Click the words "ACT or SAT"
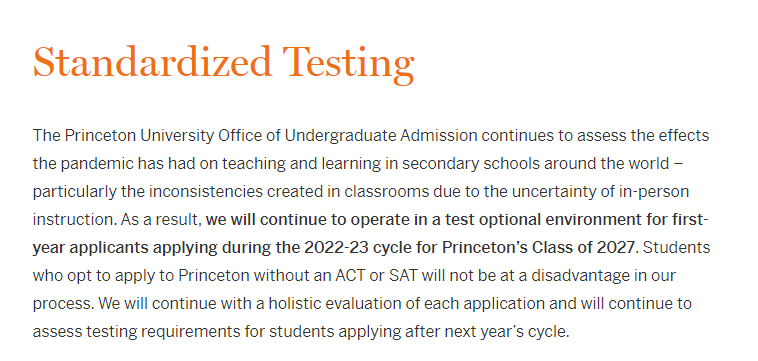Image resolution: width=758 pixels, height=361 pixels. [377, 276]
